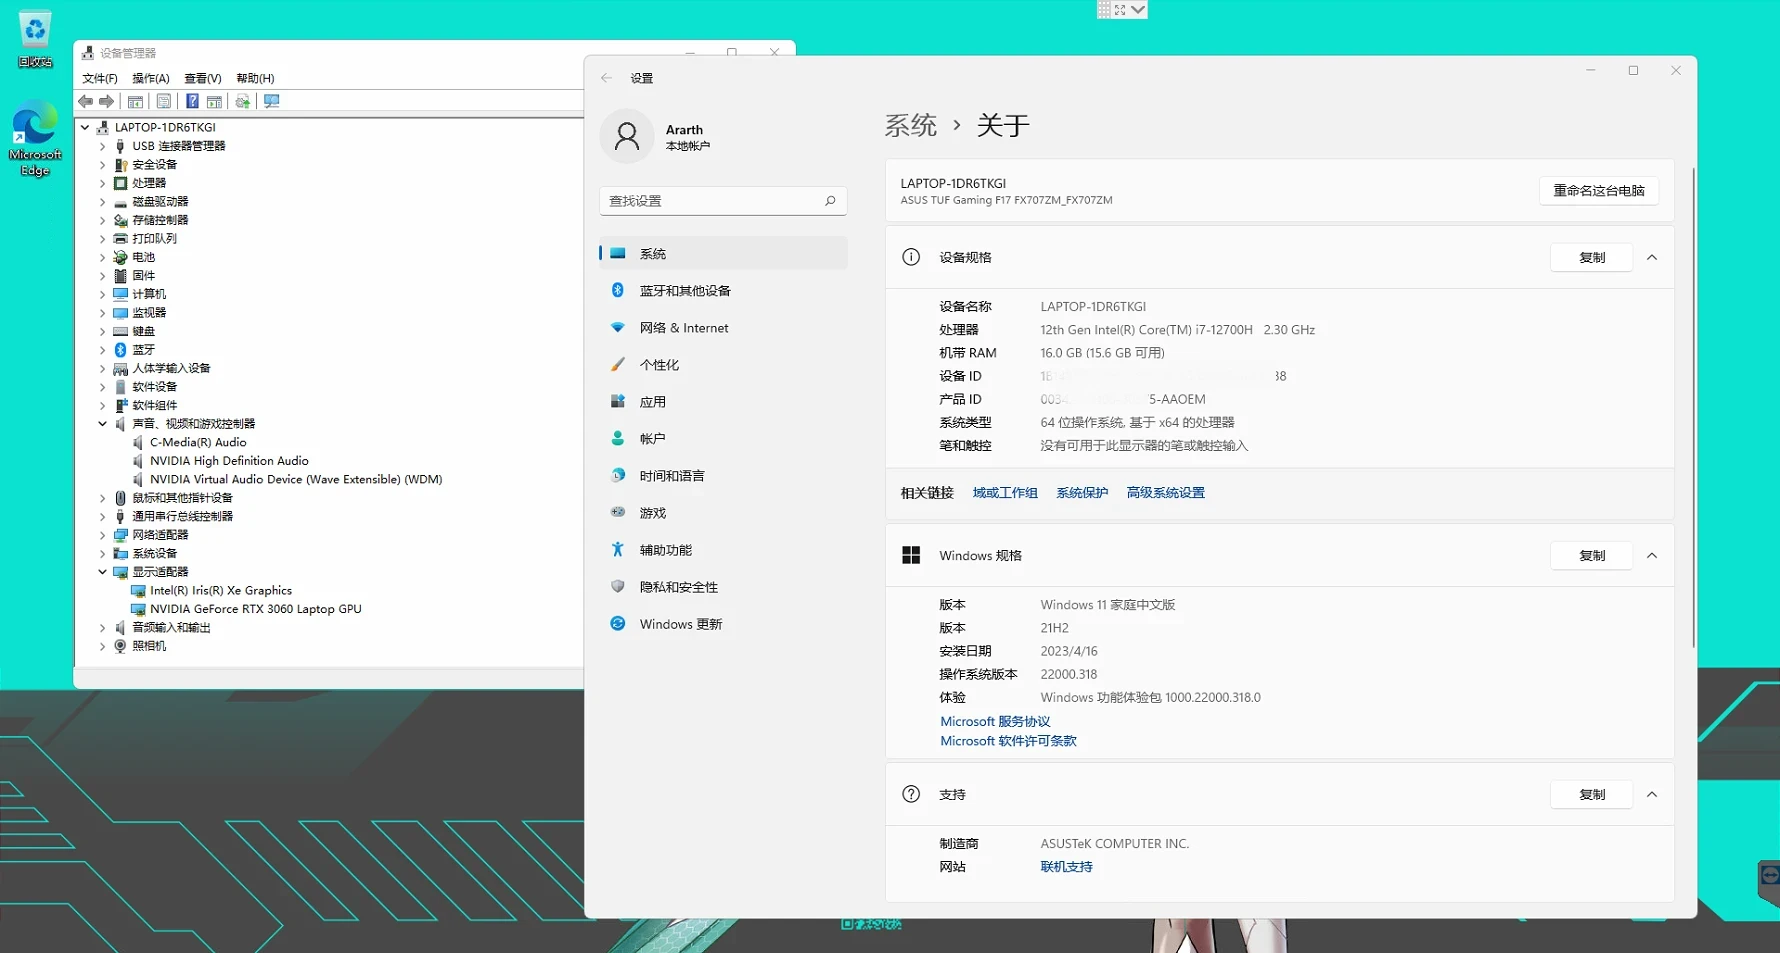Click the Update driver toolbar icon

[x=242, y=101]
